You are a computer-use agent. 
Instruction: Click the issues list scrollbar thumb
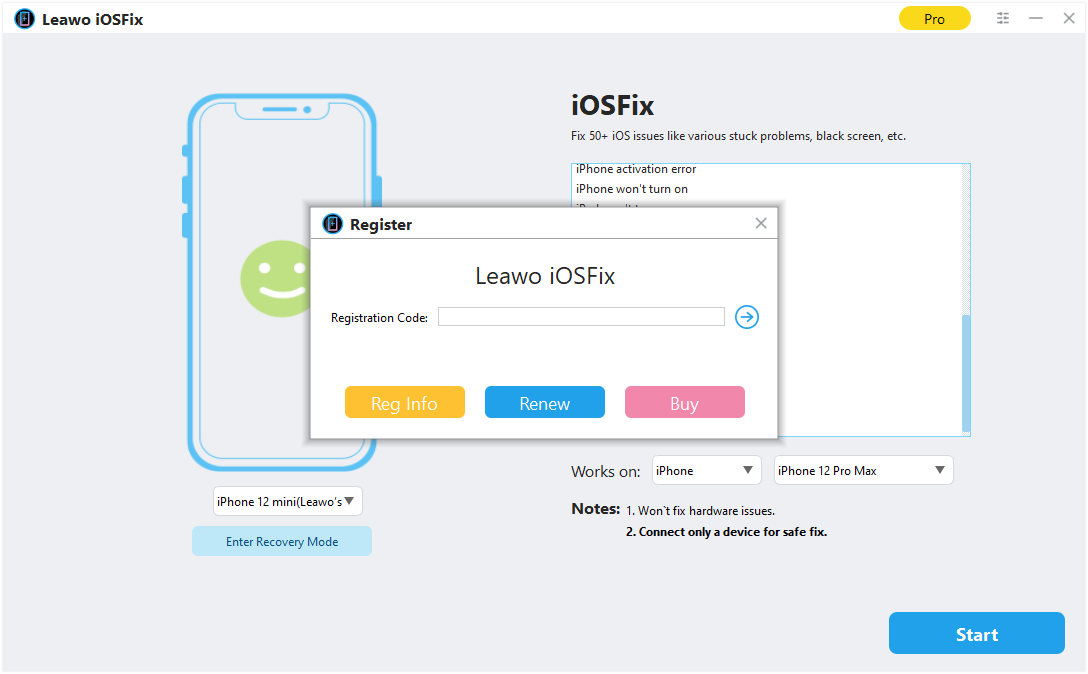(966, 373)
